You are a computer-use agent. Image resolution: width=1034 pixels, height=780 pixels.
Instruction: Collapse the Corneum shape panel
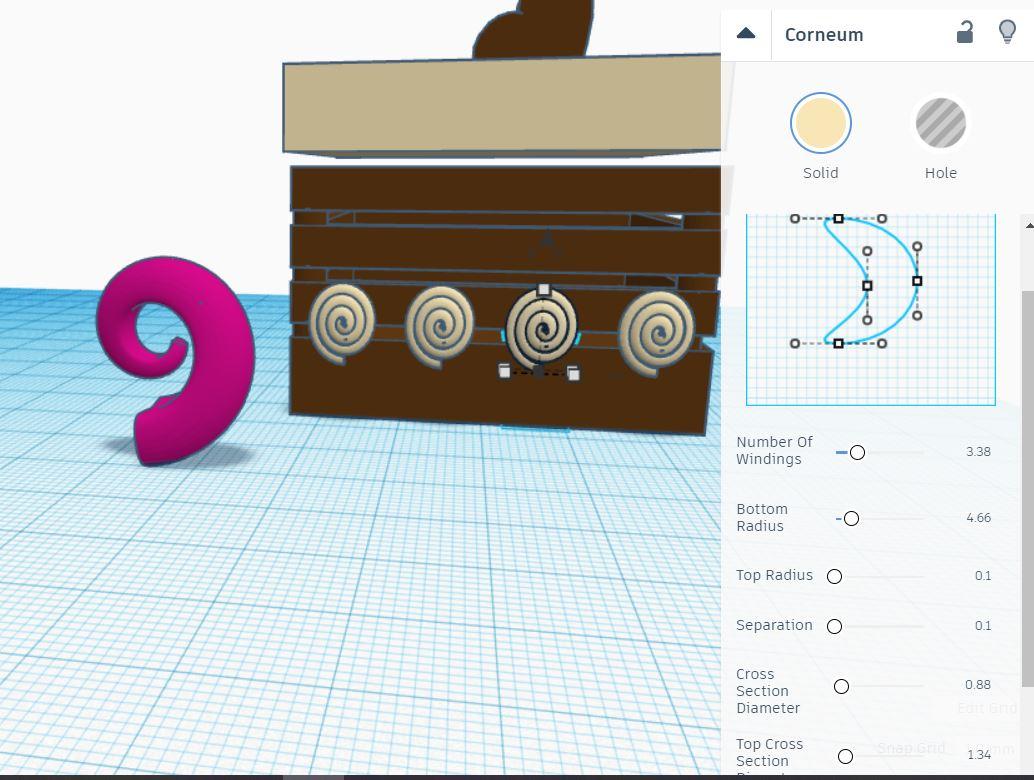coord(746,34)
